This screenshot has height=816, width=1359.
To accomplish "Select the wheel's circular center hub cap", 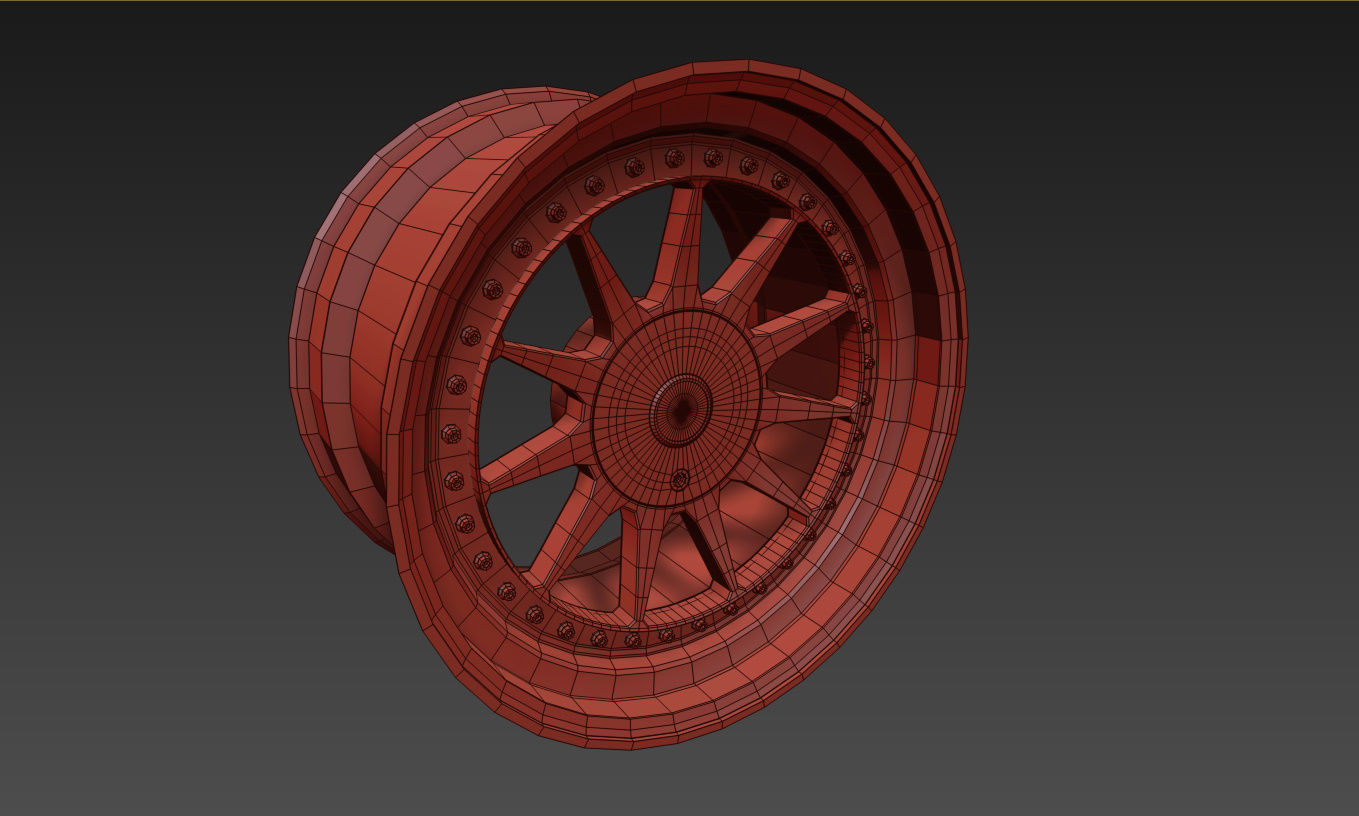I will (677, 407).
